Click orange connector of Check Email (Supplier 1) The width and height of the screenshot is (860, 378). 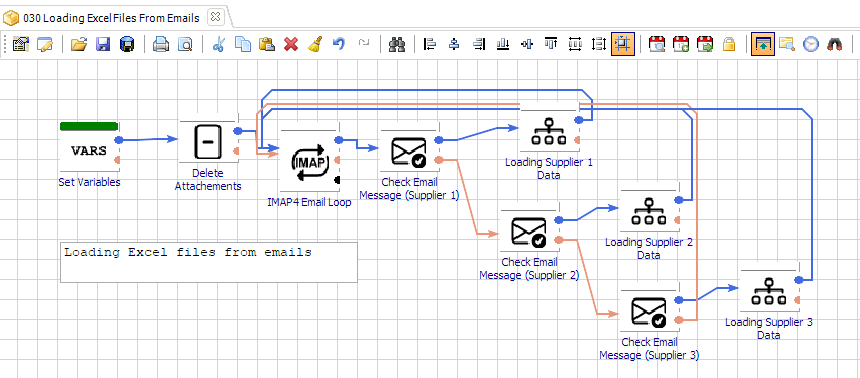(438, 160)
